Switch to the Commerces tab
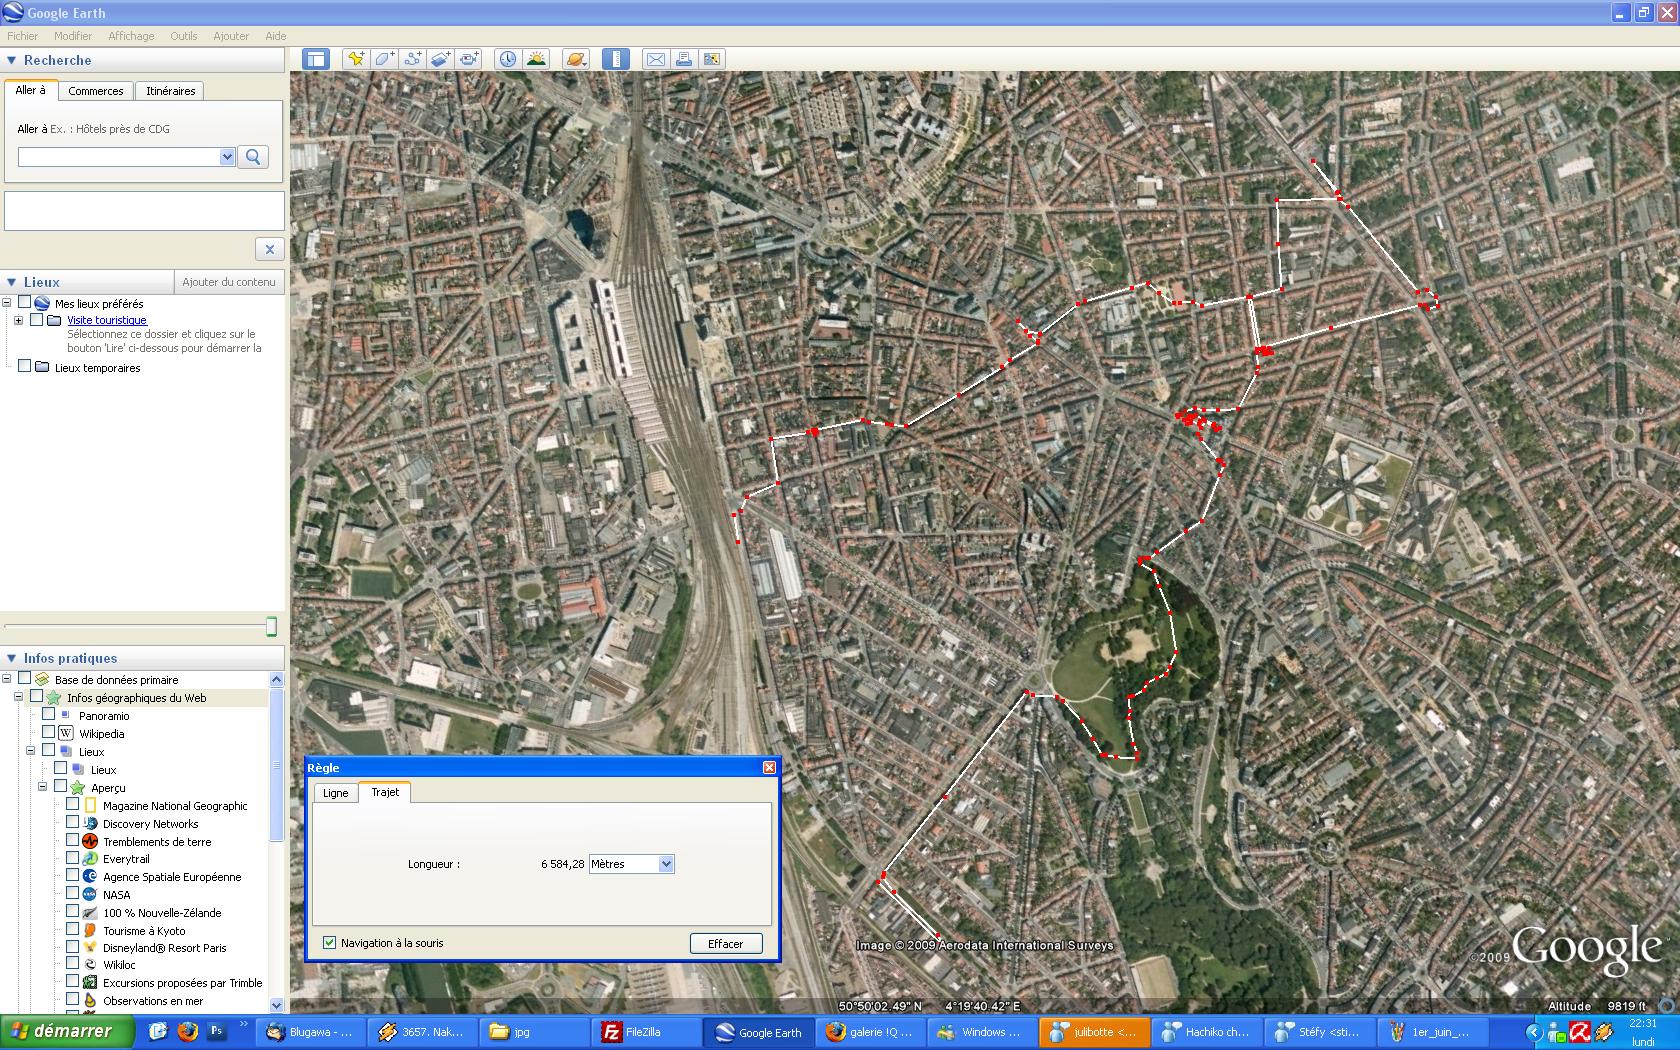This screenshot has height=1050, width=1680. pyautogui.click(x=96, y=91)
